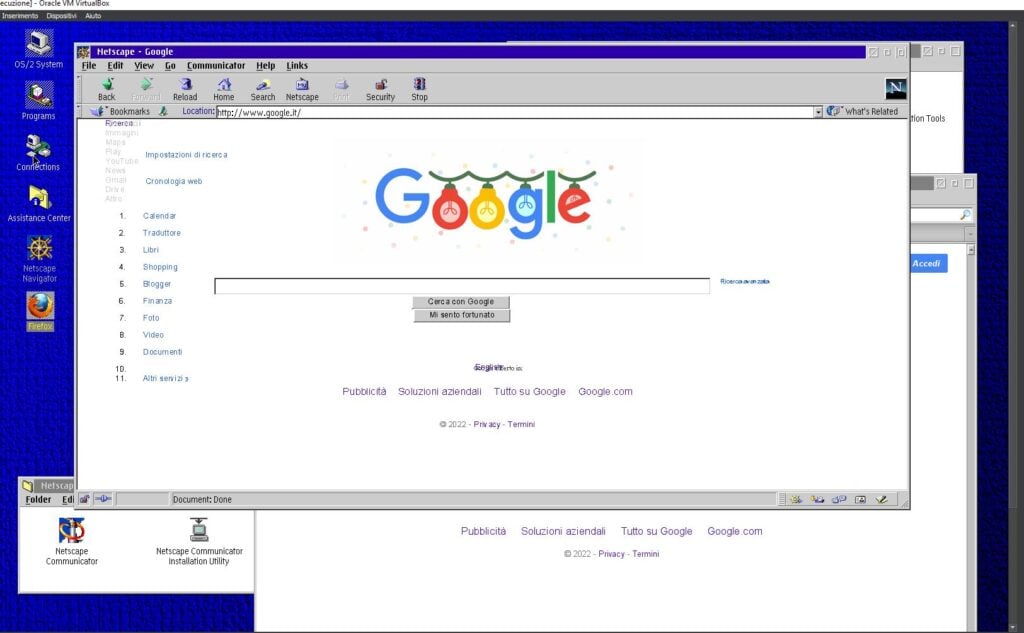This screenshot has width=1024, height=633.
Task: Select Netscape Communicator Installation Utility icon
Action: pyautogui.click(x=199, y=530)
